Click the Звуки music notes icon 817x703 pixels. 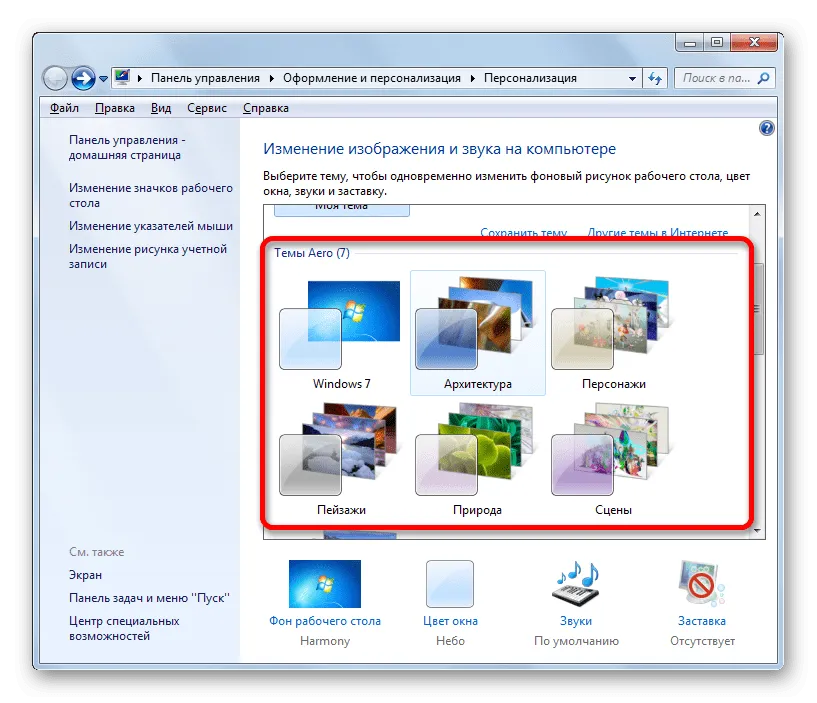coord(576,584)
